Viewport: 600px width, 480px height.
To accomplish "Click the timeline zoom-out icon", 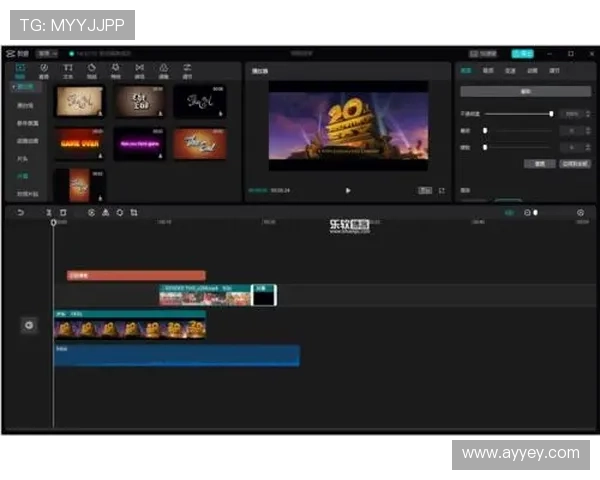I will 527,212.
